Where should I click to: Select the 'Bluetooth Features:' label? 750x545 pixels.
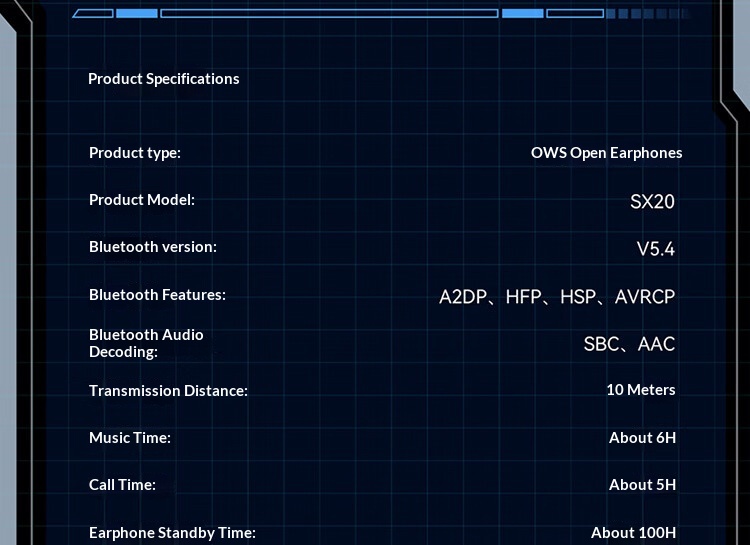coord(157,295)
